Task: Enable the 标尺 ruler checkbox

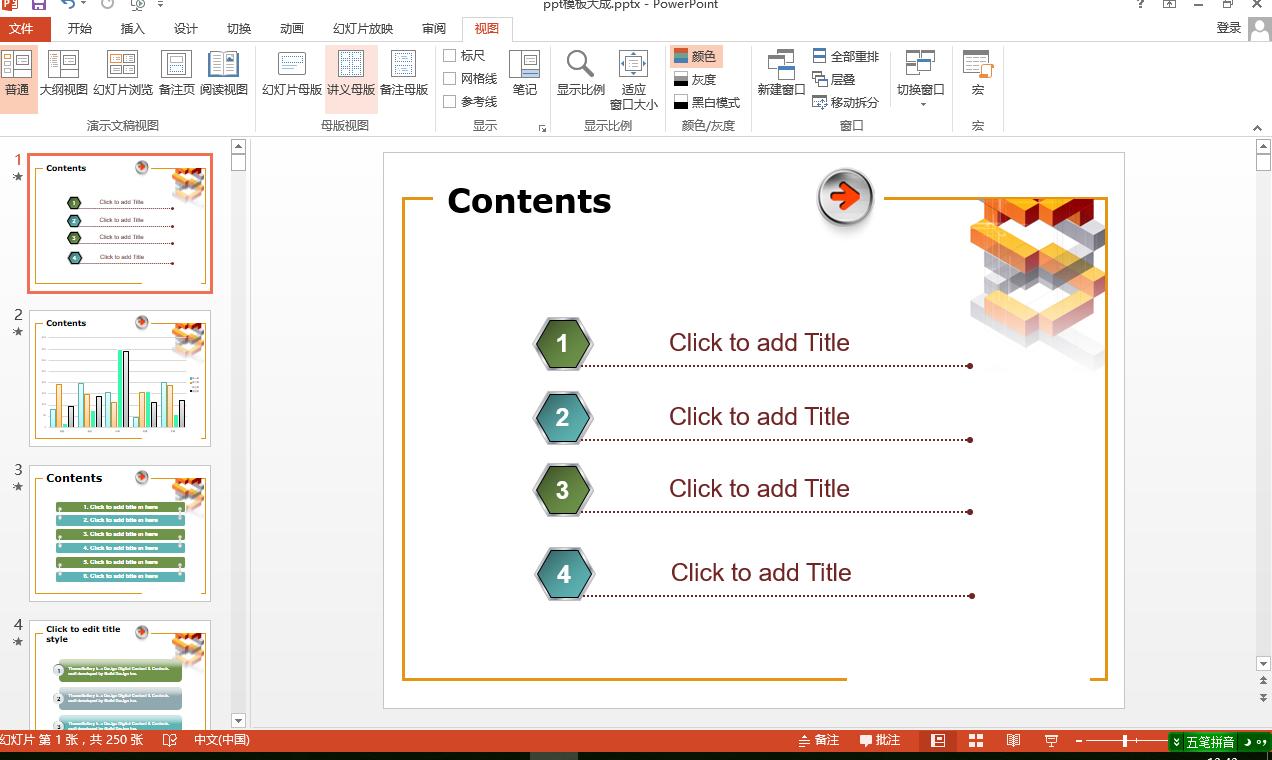Action: 450,56
